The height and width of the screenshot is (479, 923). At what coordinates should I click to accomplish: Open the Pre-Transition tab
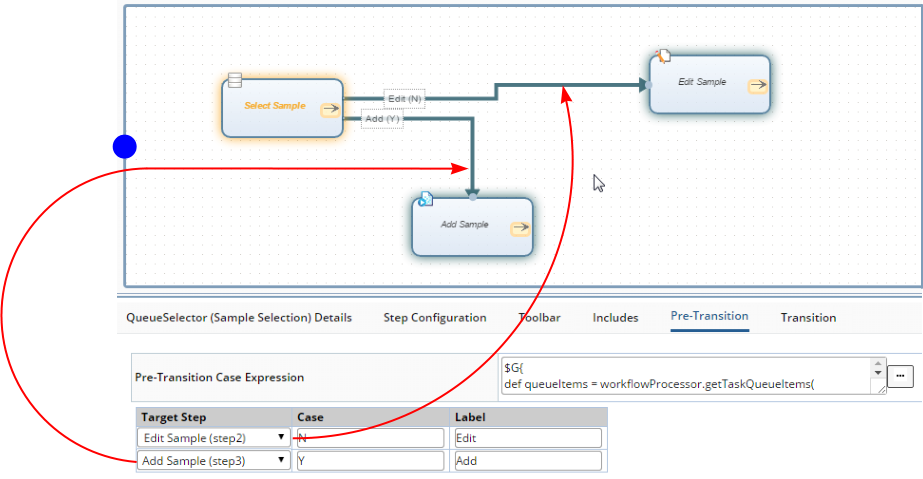point(709,316)
